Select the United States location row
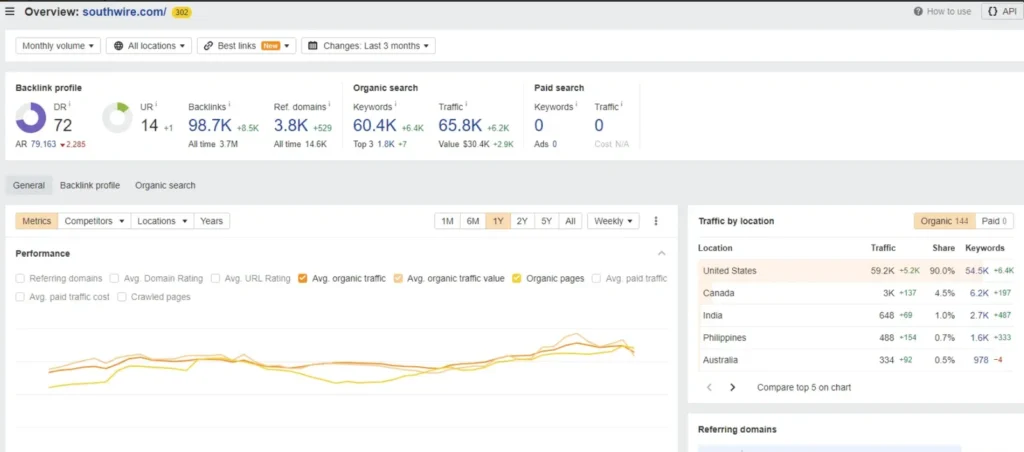 (x=730, y=271)
